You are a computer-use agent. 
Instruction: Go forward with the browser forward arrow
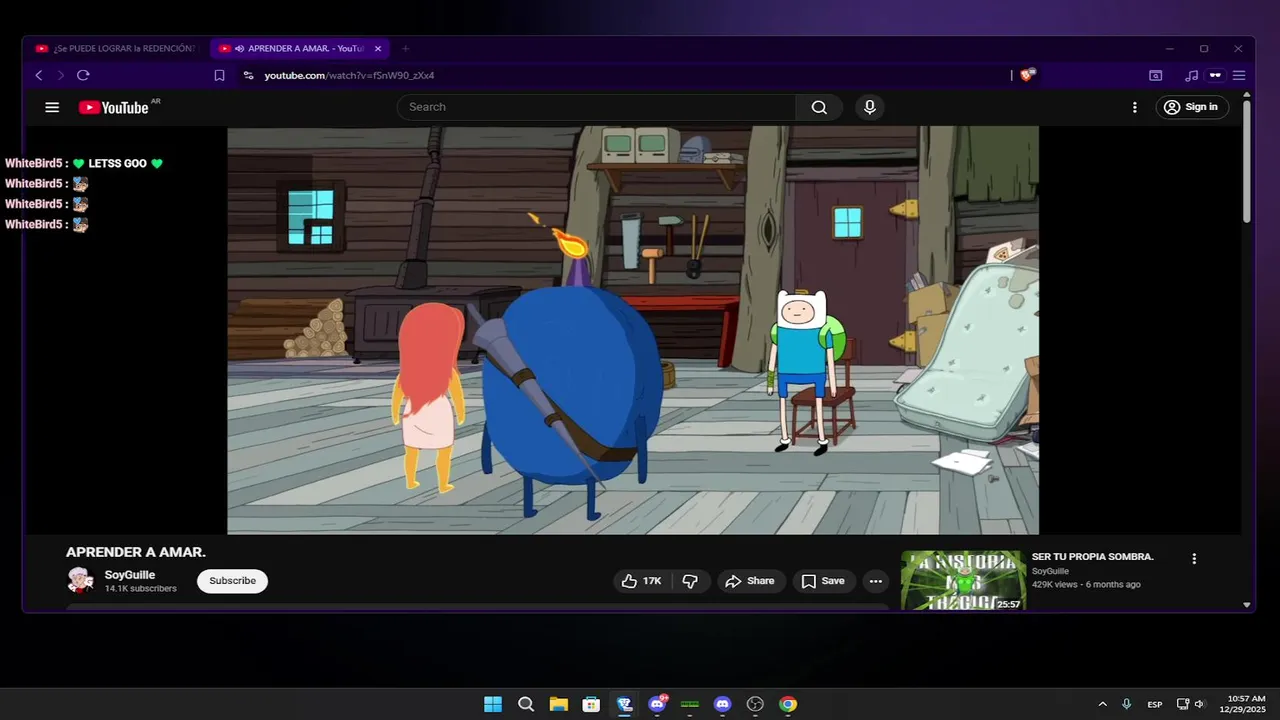coord(60,75)
